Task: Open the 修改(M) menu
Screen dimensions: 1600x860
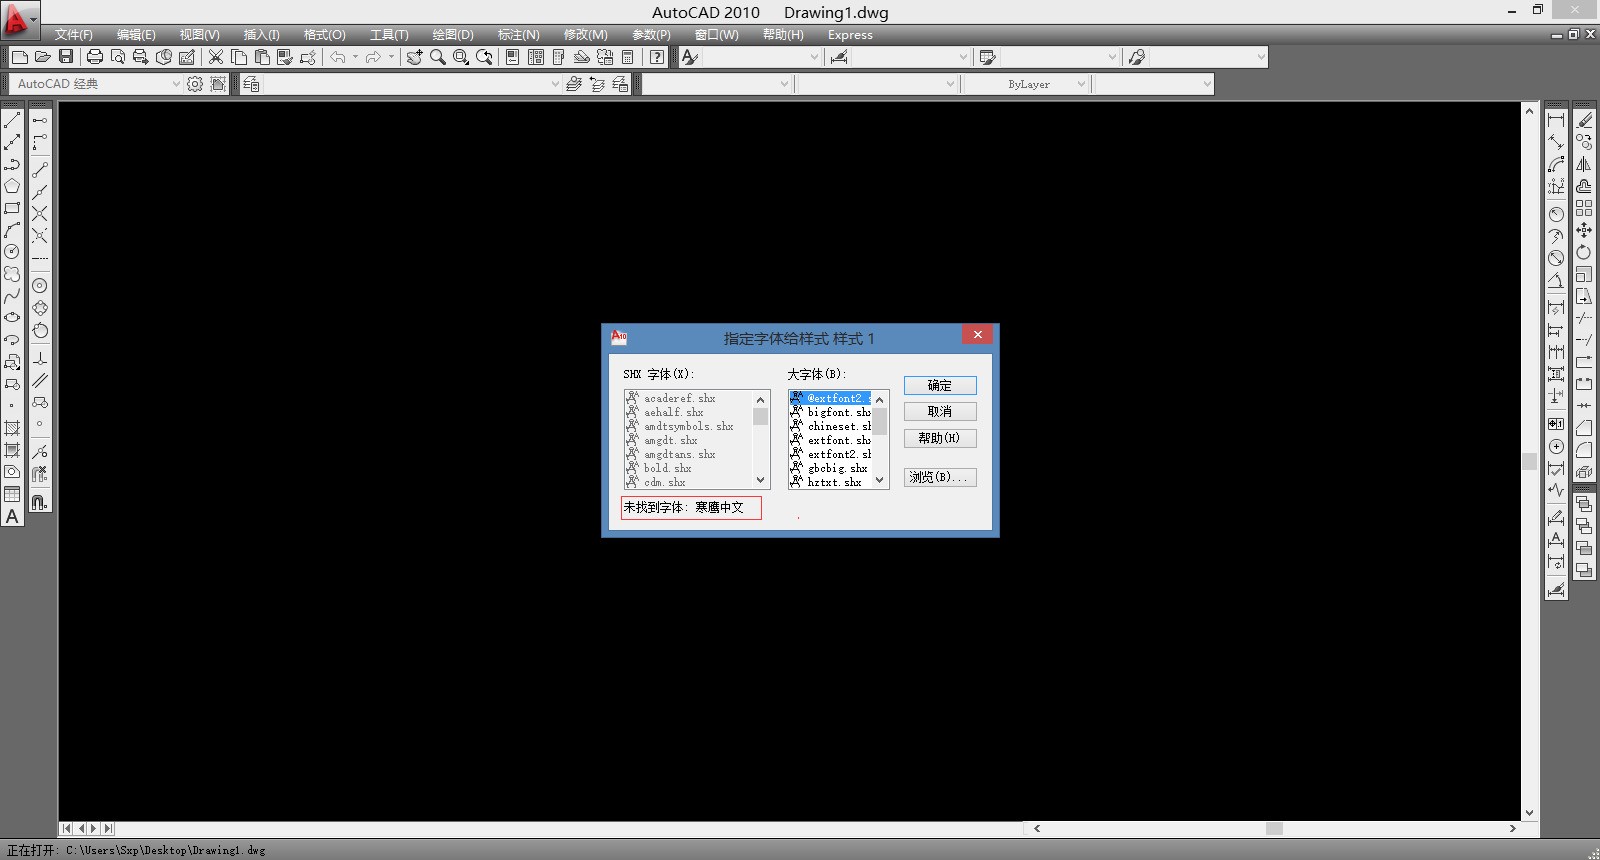Action: pyautogui.click(x=585, y=34)
